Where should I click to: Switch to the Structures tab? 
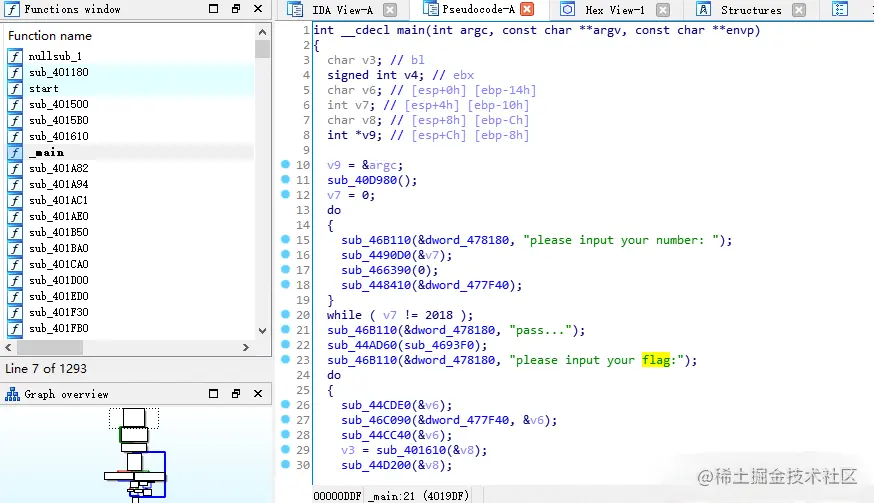pos(751,10)
